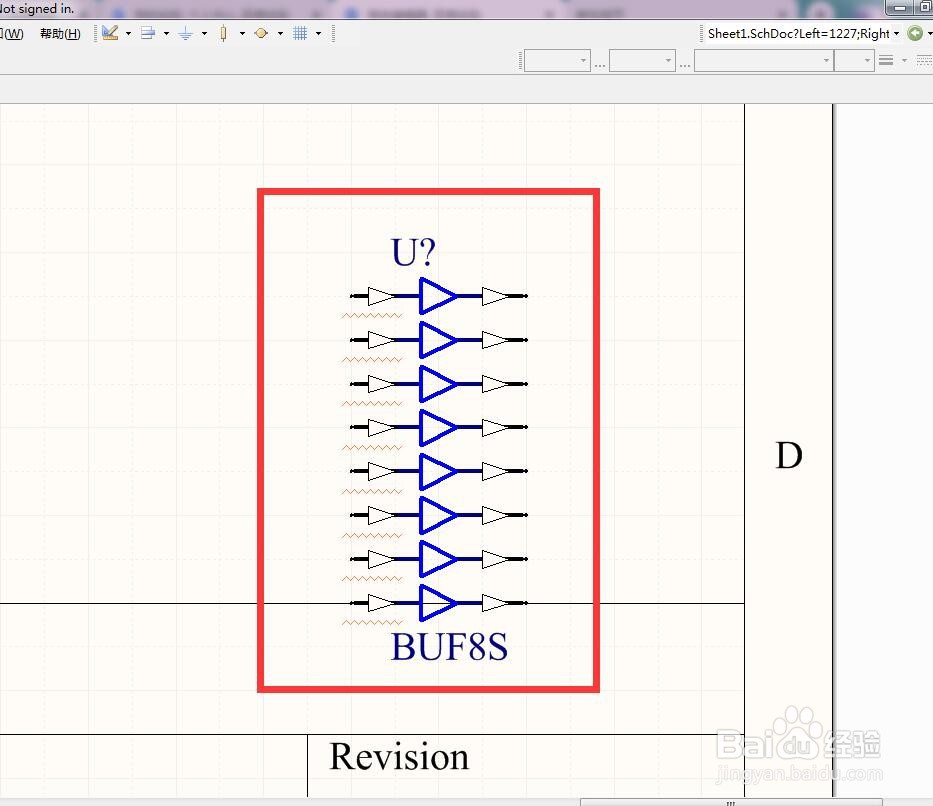Screen dimensions: 933x806
Task: Click the ellipsis button after first combo box
Action: tap(600, 64)
